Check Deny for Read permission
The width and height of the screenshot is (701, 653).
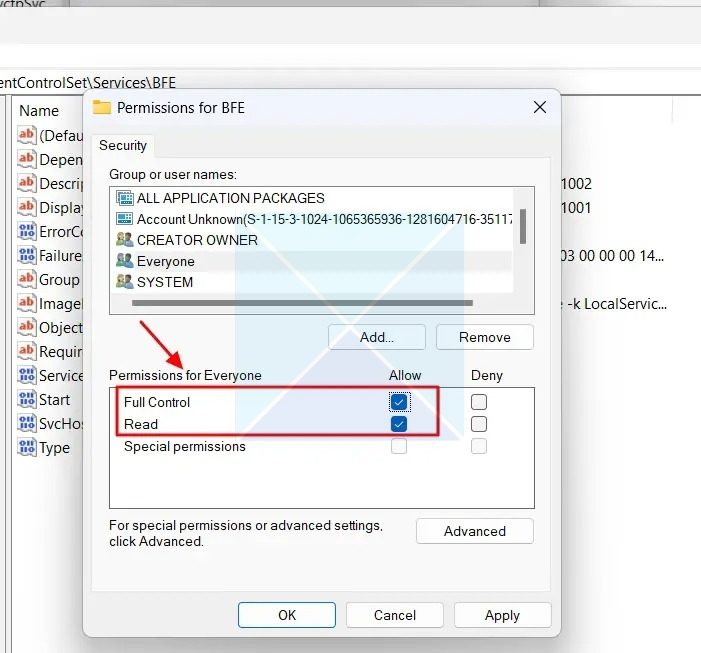tap(479, 424)
